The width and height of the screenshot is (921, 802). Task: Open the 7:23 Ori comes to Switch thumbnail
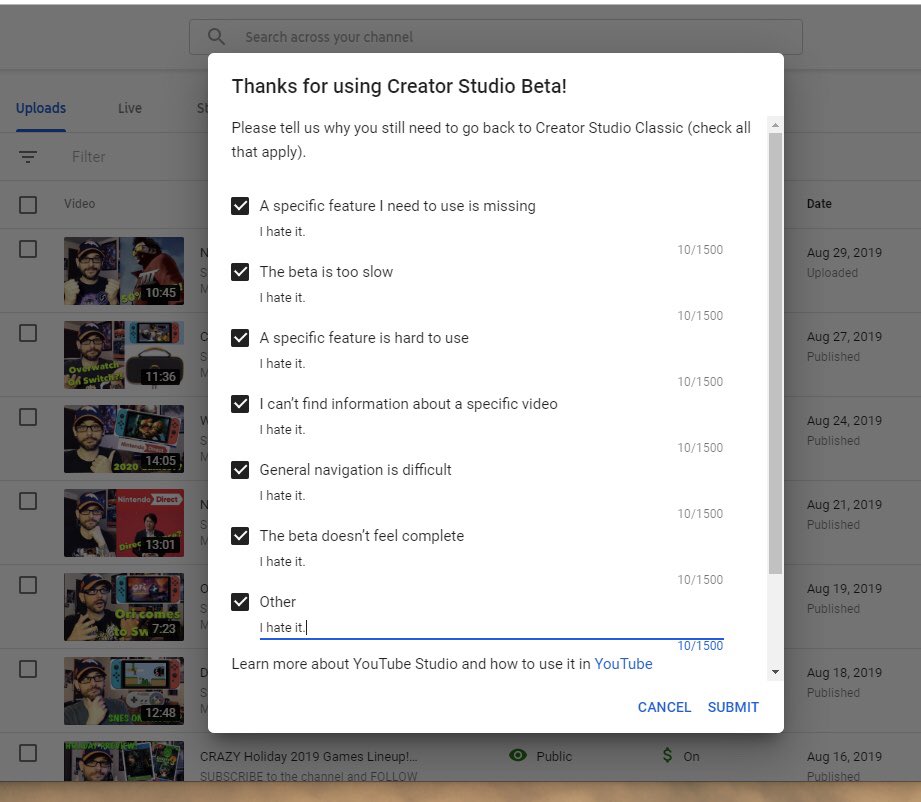pos(124,607)
